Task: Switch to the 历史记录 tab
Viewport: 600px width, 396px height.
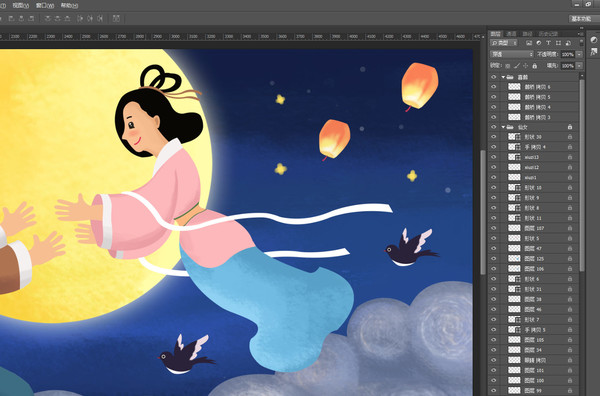Action: point(548,34)
